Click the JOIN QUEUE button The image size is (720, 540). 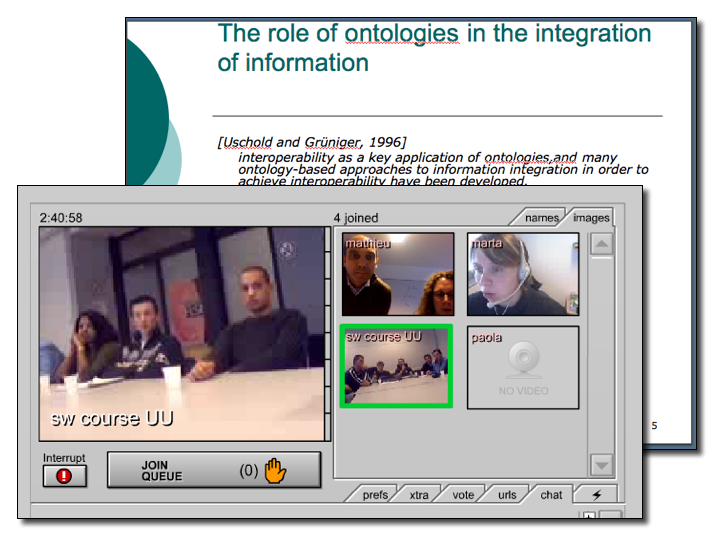[x=214, y=470]
